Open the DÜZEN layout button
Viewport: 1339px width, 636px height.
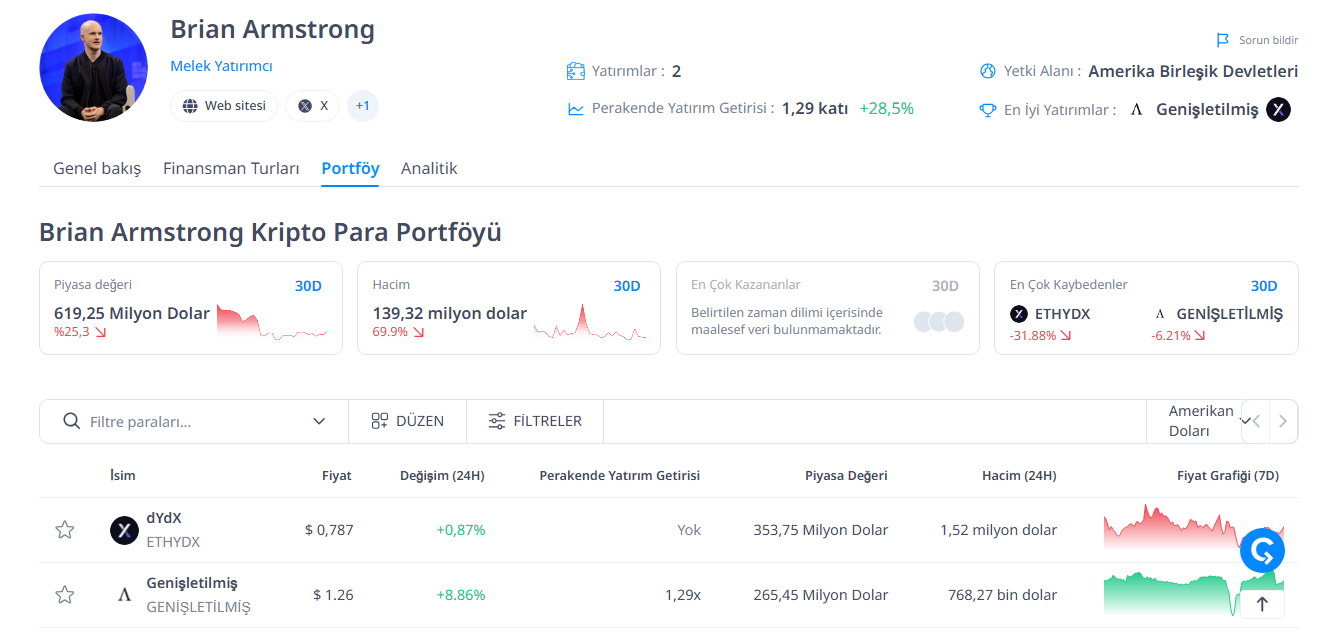click(x=407, y=421)
